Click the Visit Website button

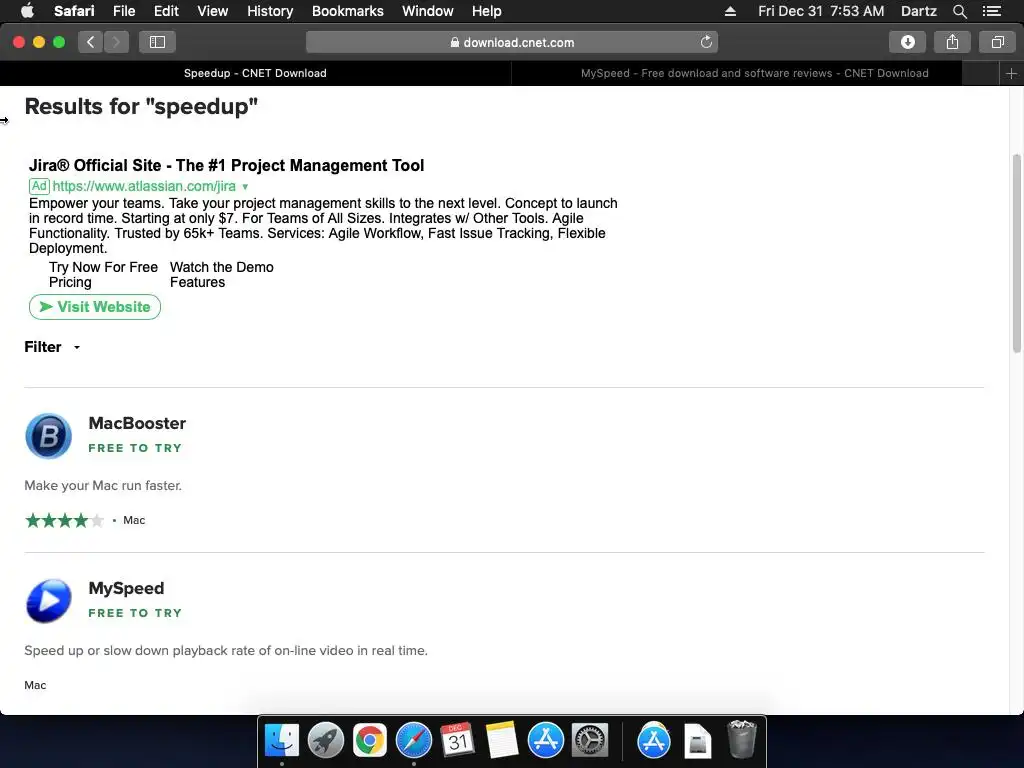(x=95, y=307)
